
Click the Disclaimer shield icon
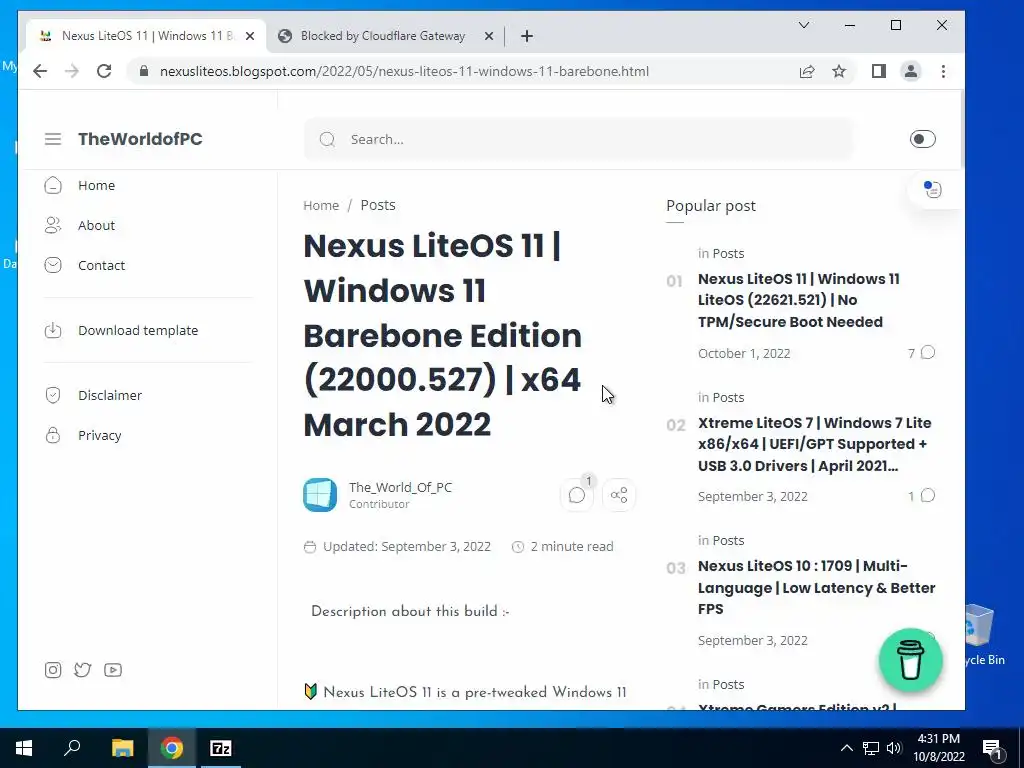(53, 395)
